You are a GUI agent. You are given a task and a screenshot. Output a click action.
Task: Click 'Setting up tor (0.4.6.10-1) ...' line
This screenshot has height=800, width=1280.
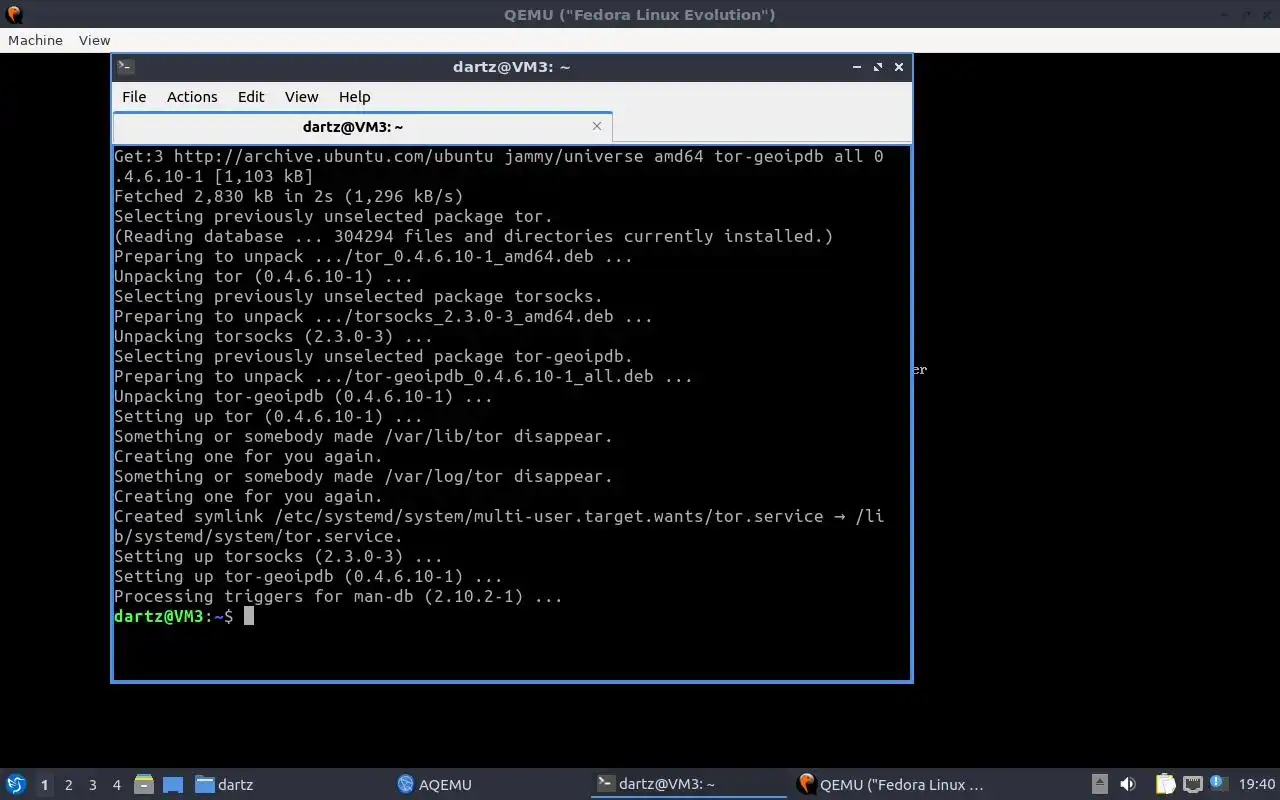click(268, 416)
